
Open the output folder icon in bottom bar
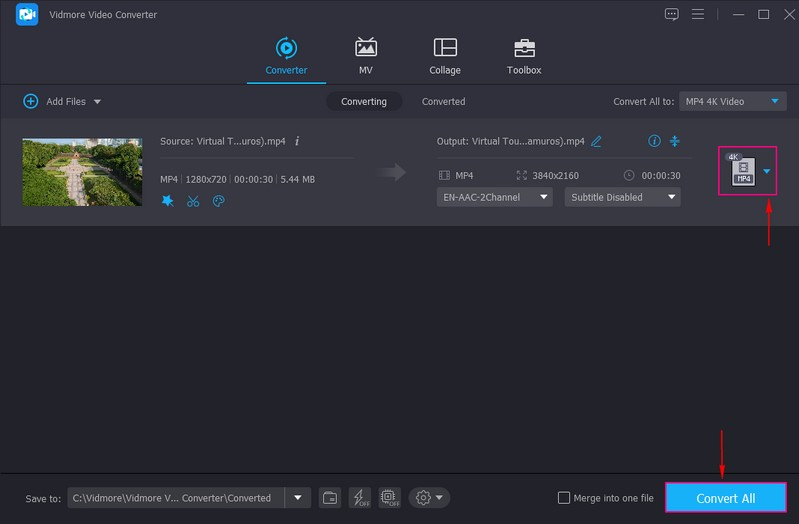pyautogui.click(x=330, y=498)
